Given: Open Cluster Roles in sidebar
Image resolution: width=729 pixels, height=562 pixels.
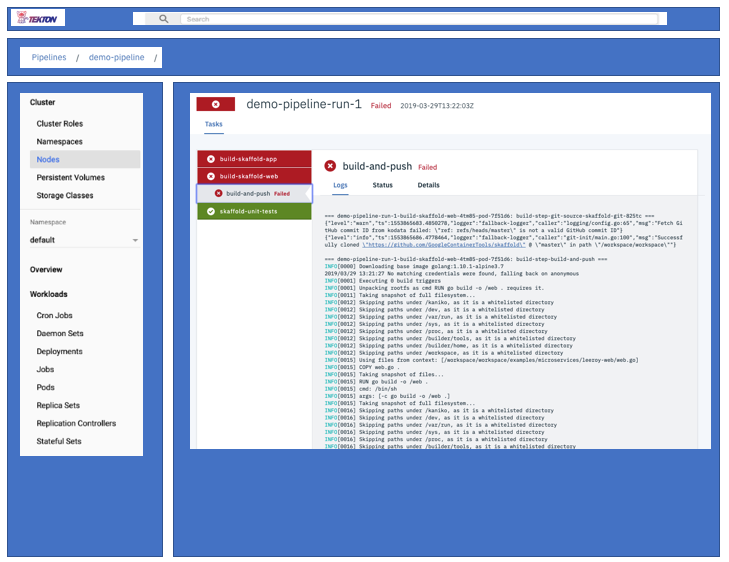Looking at the screenshot, I should [x=60, y=124].
